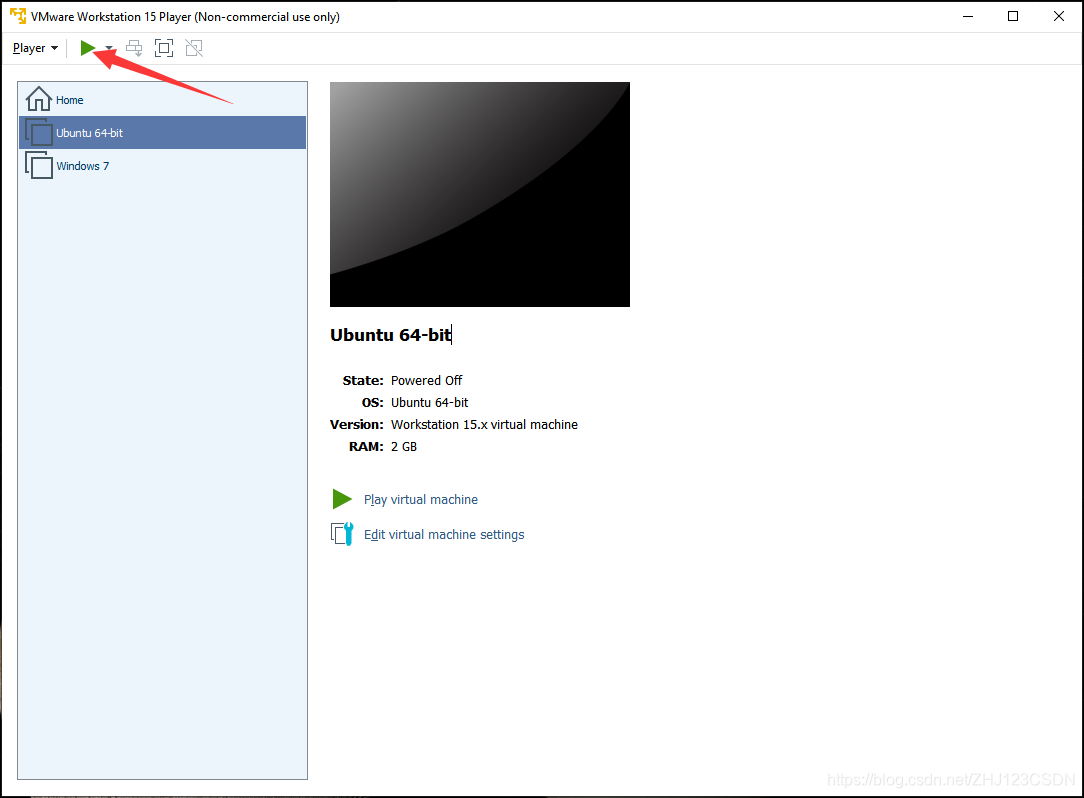Click the VMware logo in title bar
The width and height of the screenshot is (1084, 798).
pyautogui.click(x=18, y=16)
